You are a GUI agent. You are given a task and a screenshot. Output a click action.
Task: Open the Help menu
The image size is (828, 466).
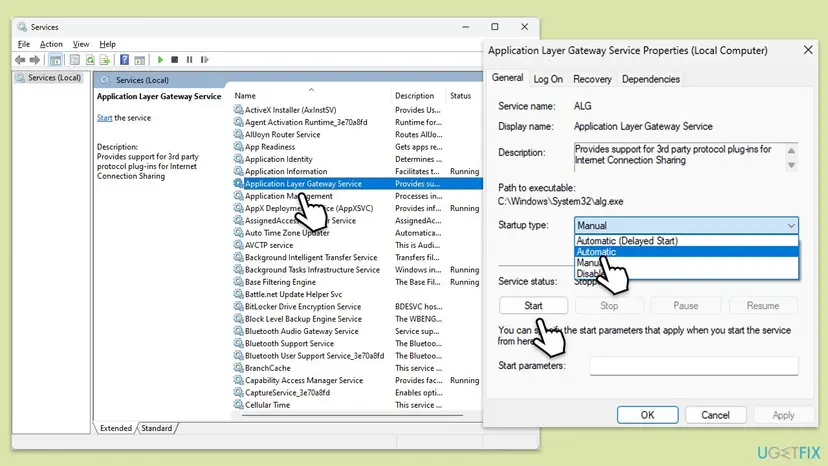(x=108, y=44)
